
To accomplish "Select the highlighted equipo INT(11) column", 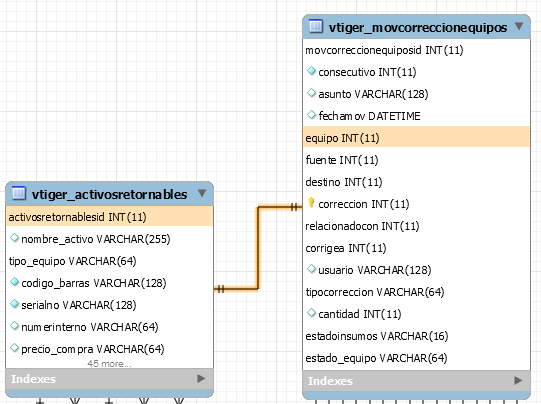I will click(416, 138).
